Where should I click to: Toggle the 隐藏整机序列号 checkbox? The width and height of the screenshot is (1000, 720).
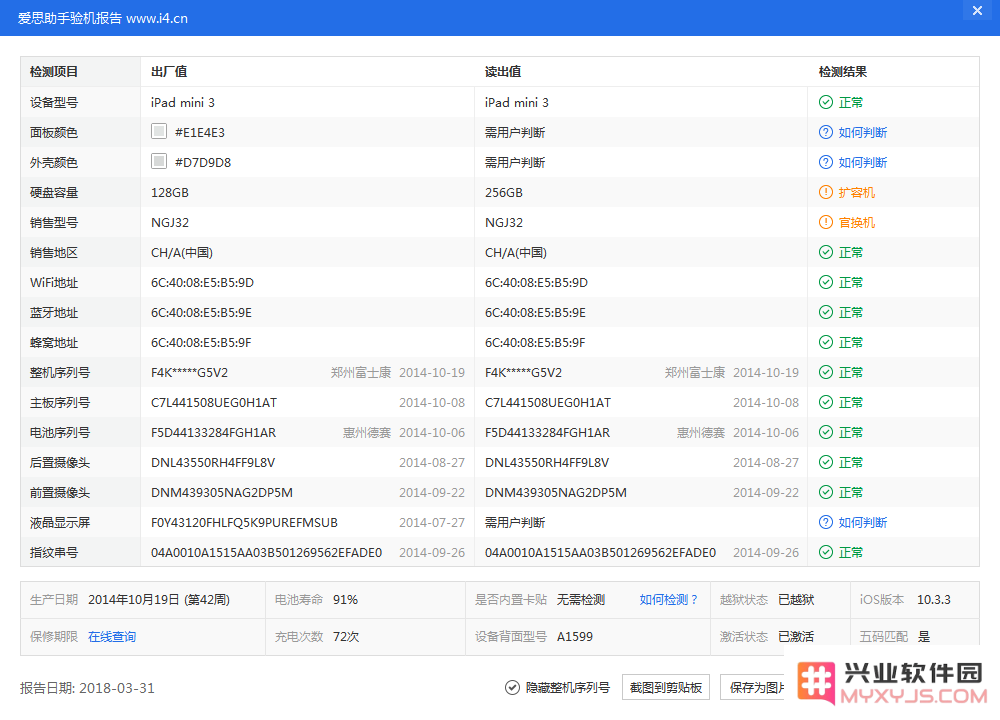click(512, 687)
